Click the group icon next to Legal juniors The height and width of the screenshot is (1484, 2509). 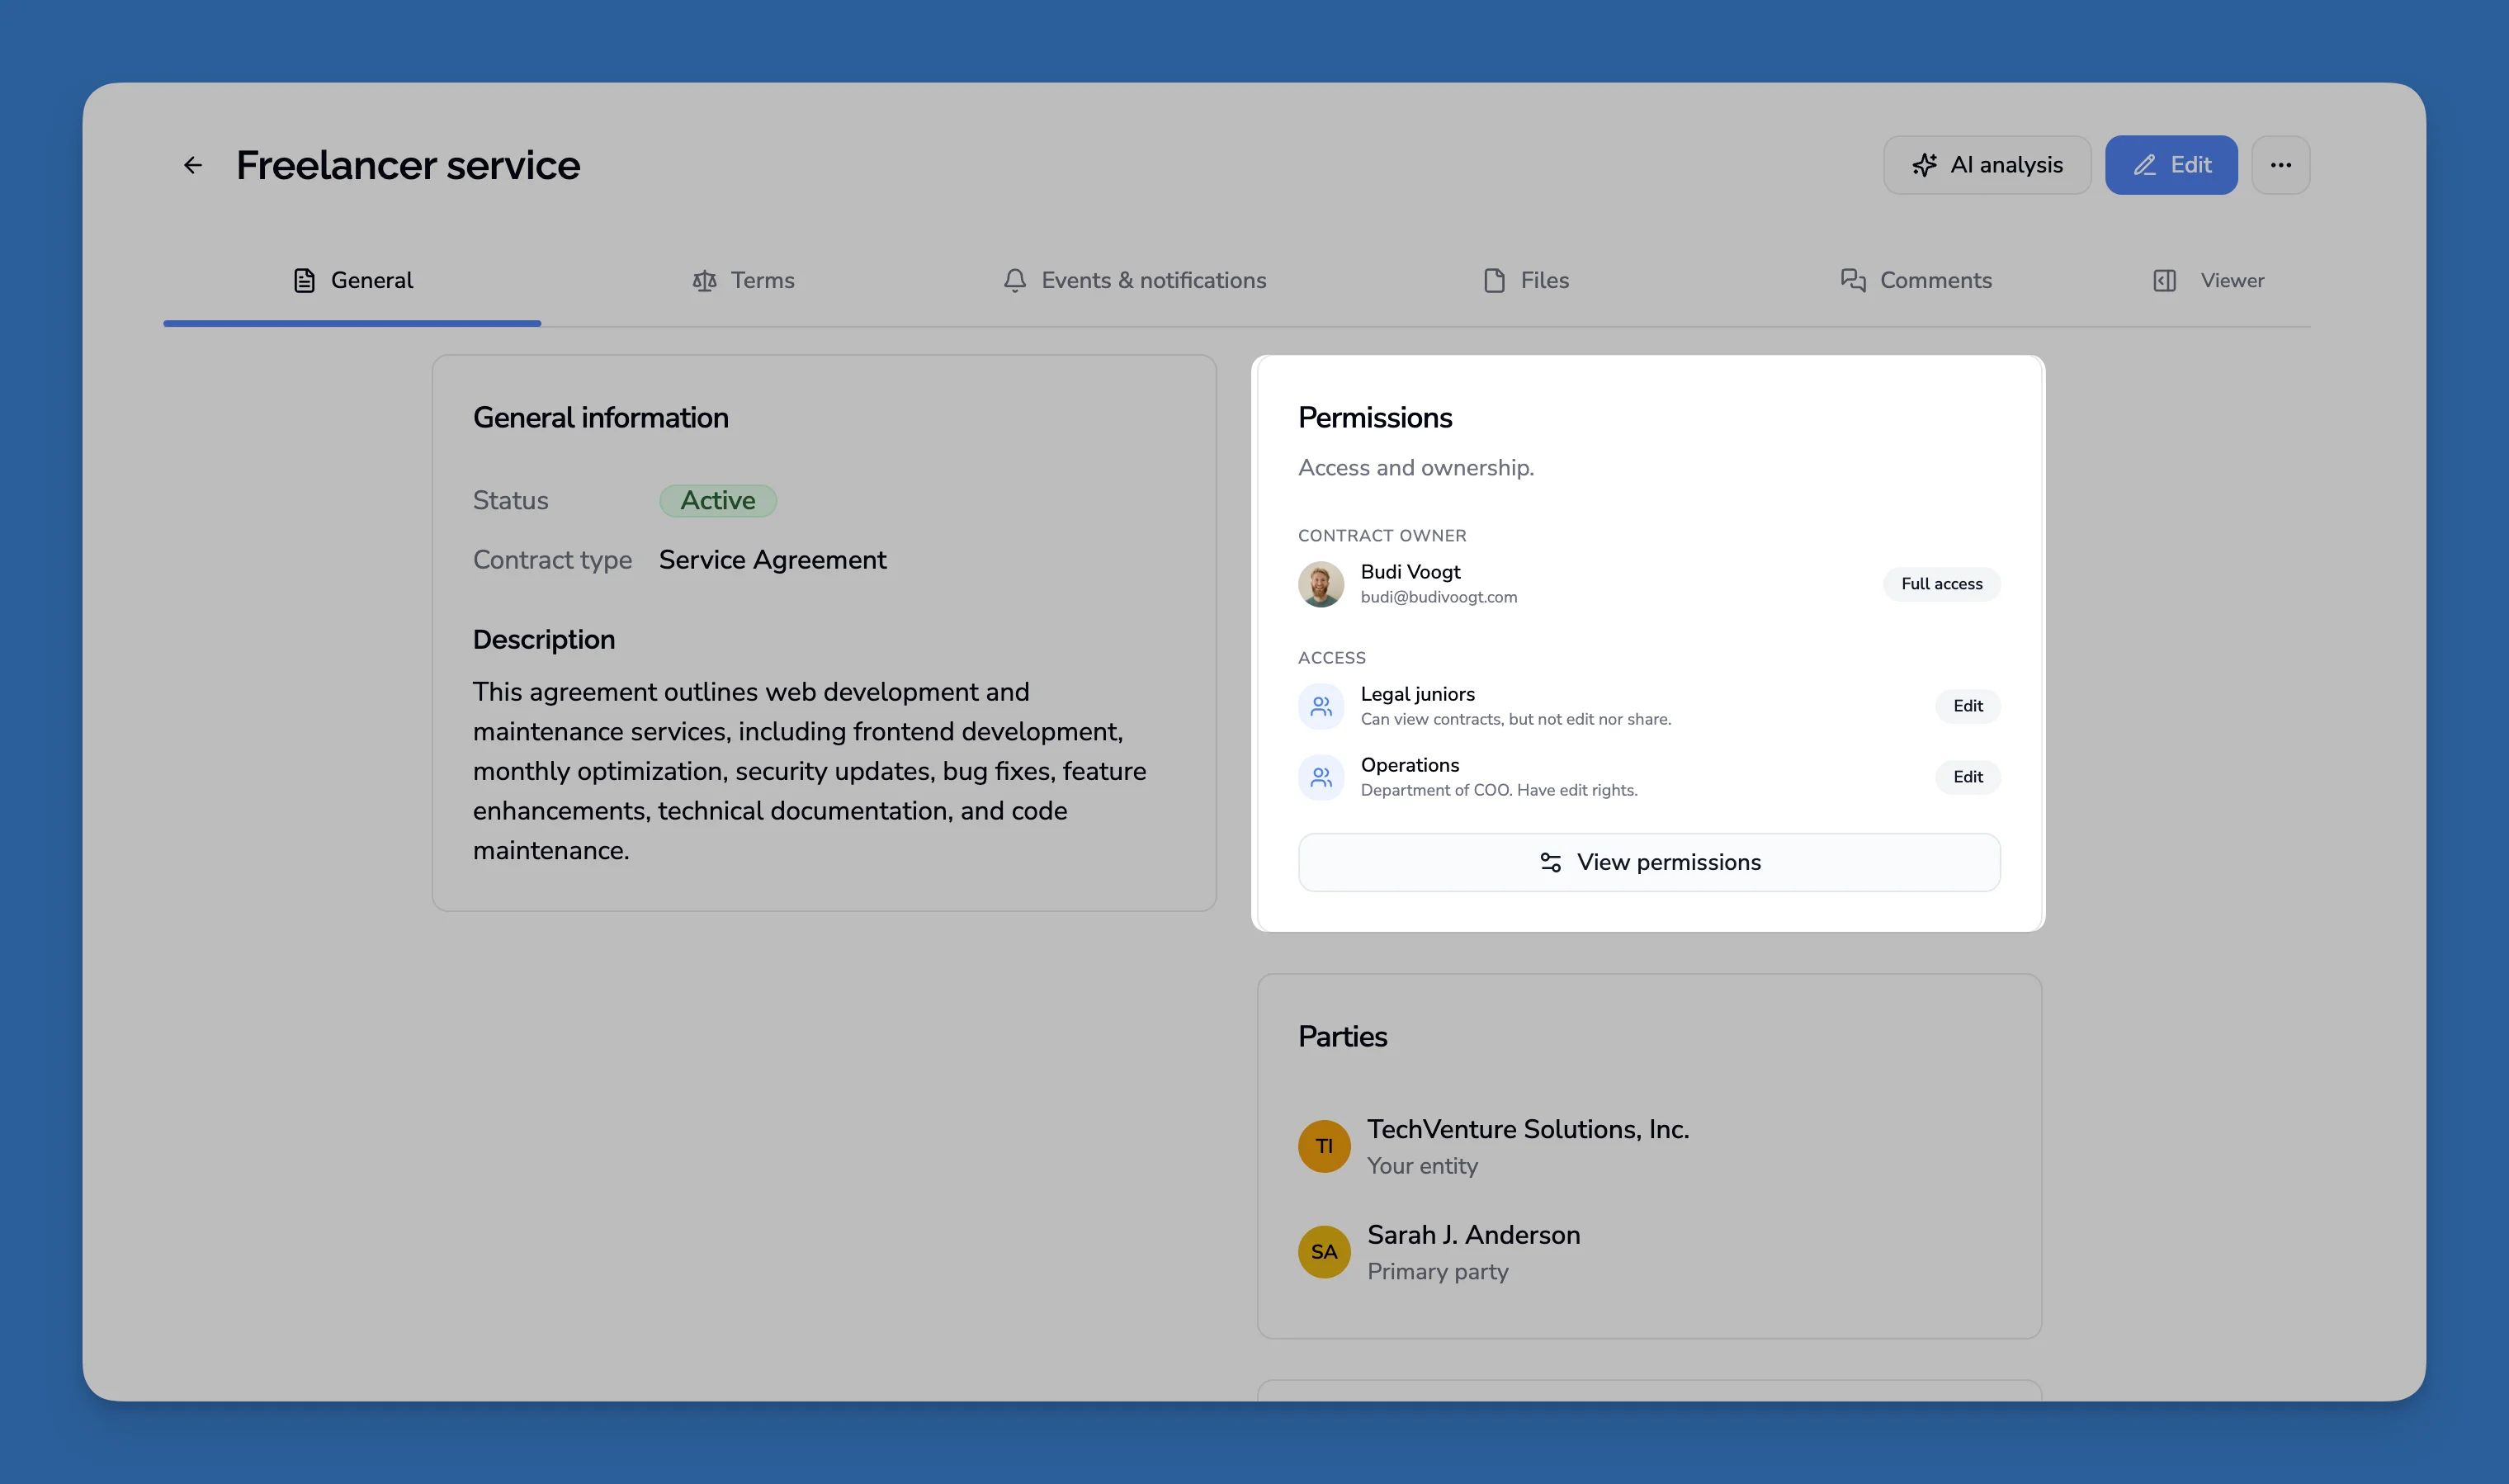tap(1321, 705)
